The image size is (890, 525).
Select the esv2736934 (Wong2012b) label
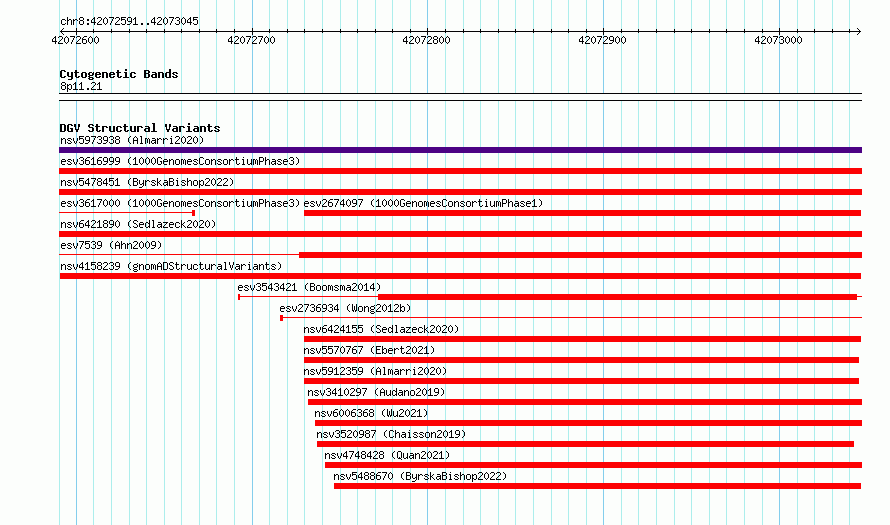click(x=345, y=308)
